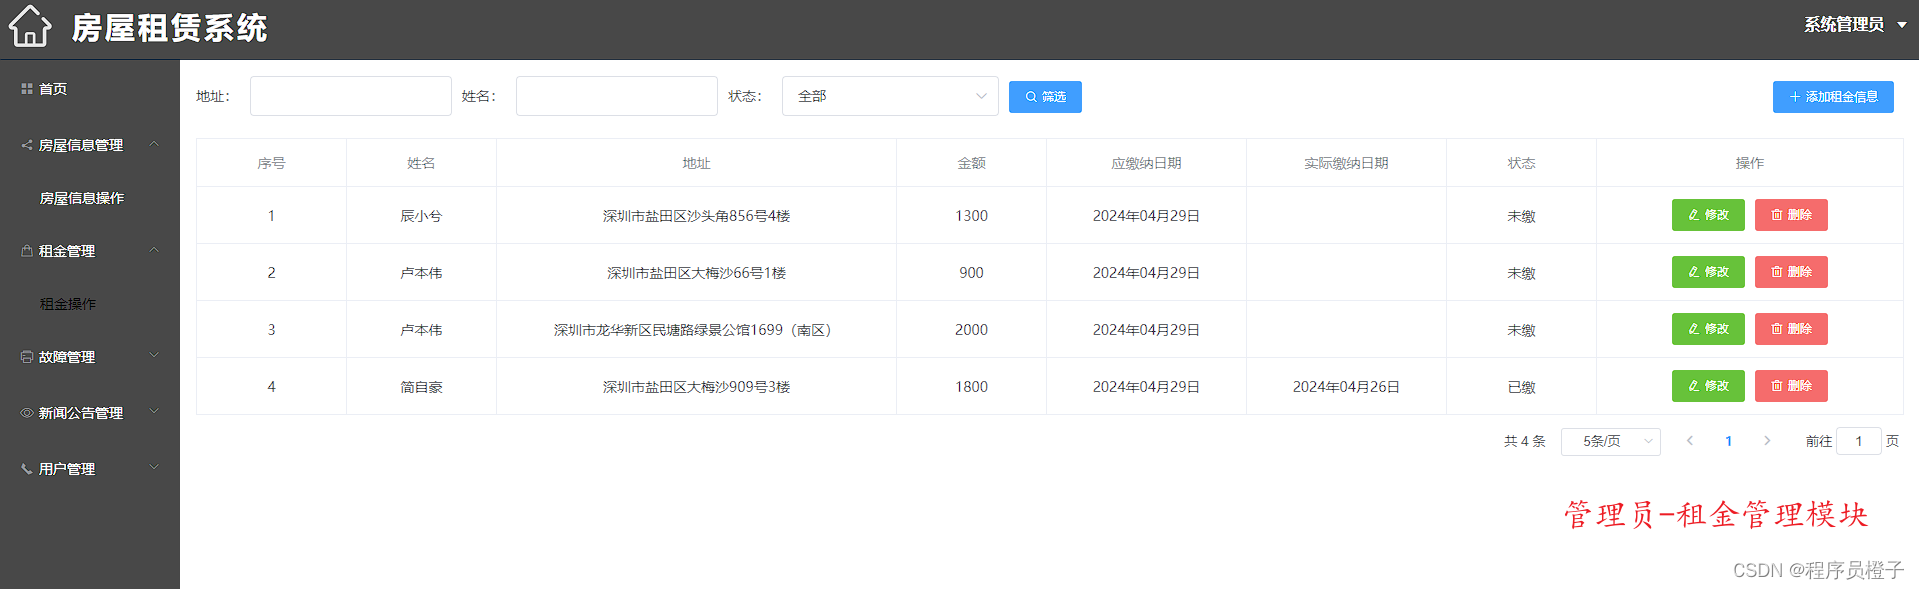The height and width of the screenshot is (589, 1919).
Task: Edit the 绿景公馆1699 rent record
Action: [1708, 329]
